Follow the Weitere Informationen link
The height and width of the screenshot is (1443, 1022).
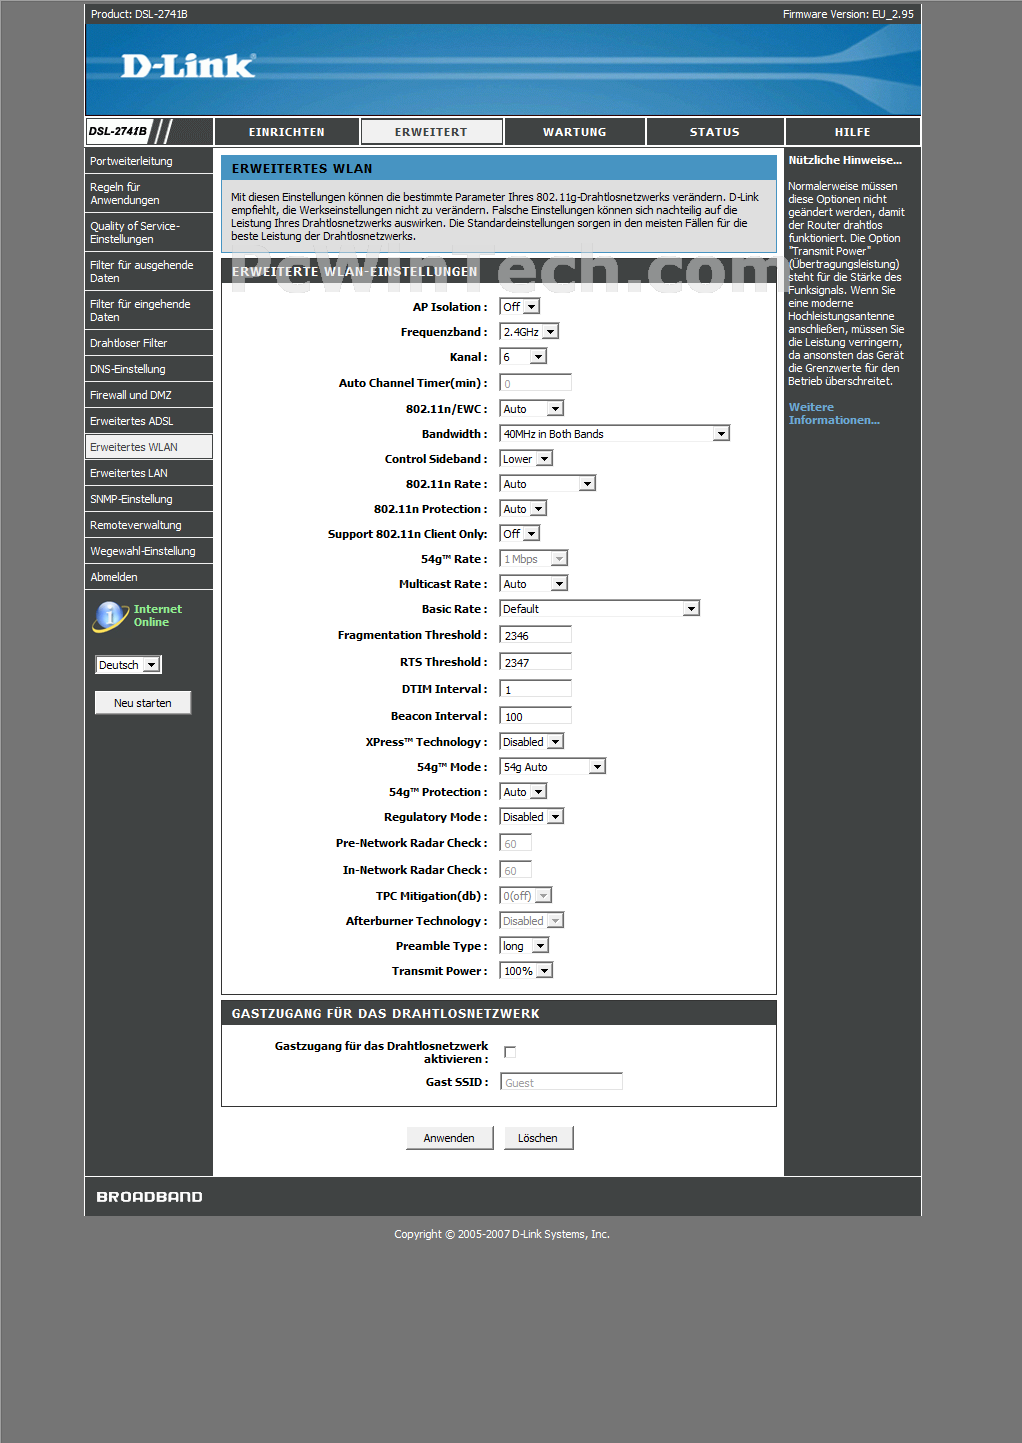pos(834,414)
